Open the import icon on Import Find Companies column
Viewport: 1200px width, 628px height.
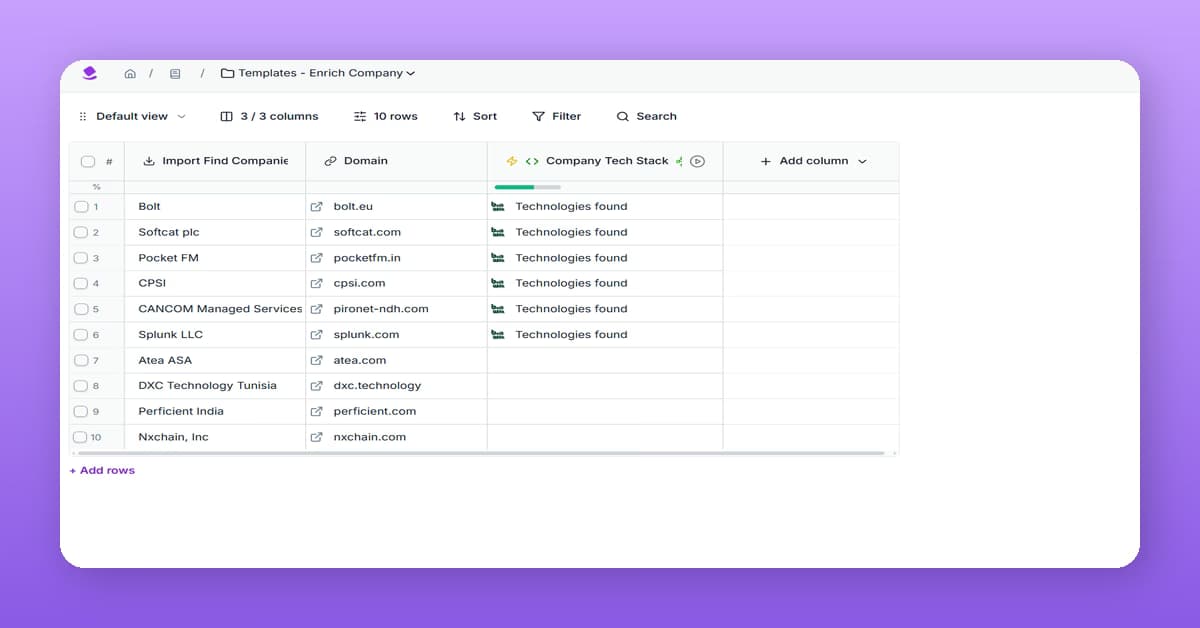click(148, 161)
